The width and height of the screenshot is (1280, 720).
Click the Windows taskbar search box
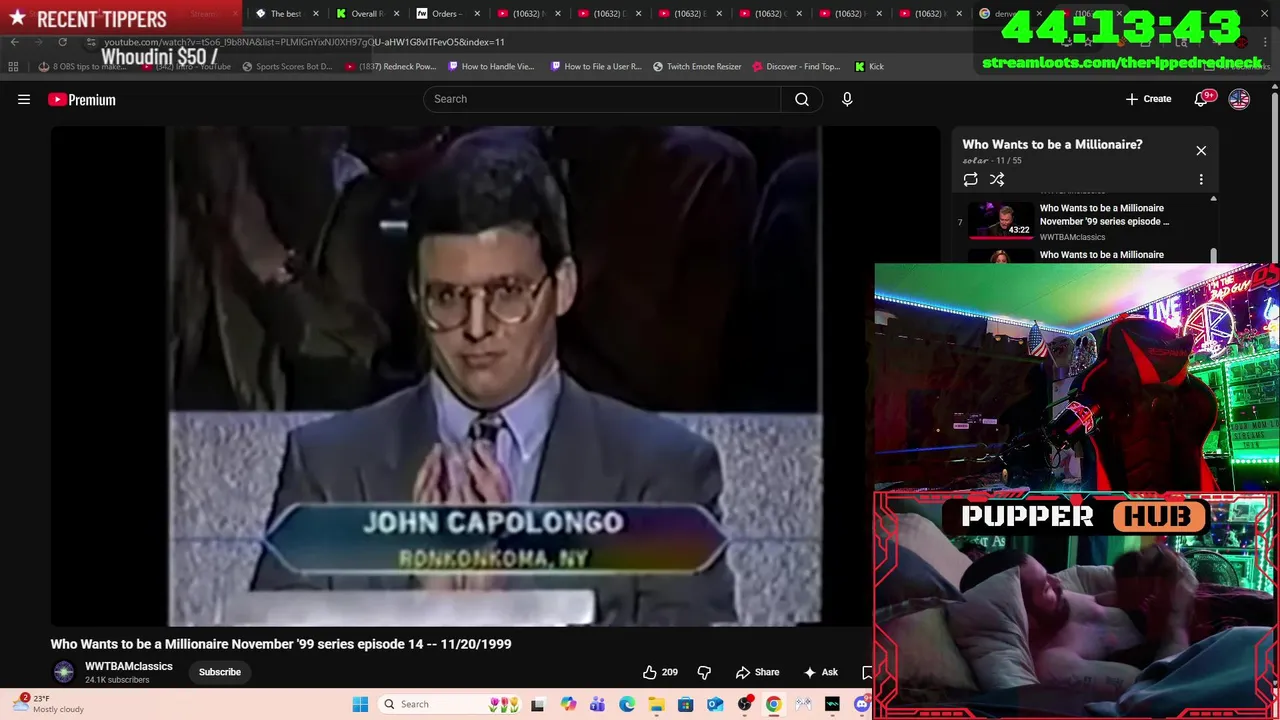[450, 704]
